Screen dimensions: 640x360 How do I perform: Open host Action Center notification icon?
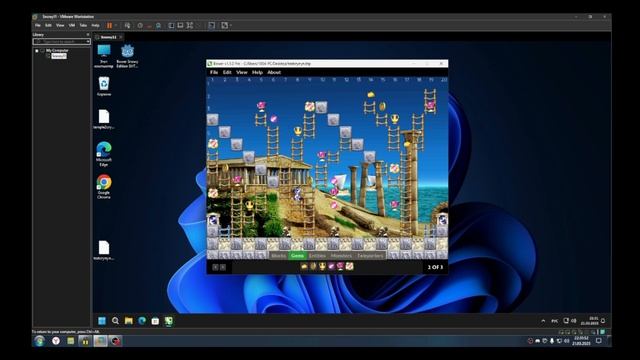click(x=598, y=341)
